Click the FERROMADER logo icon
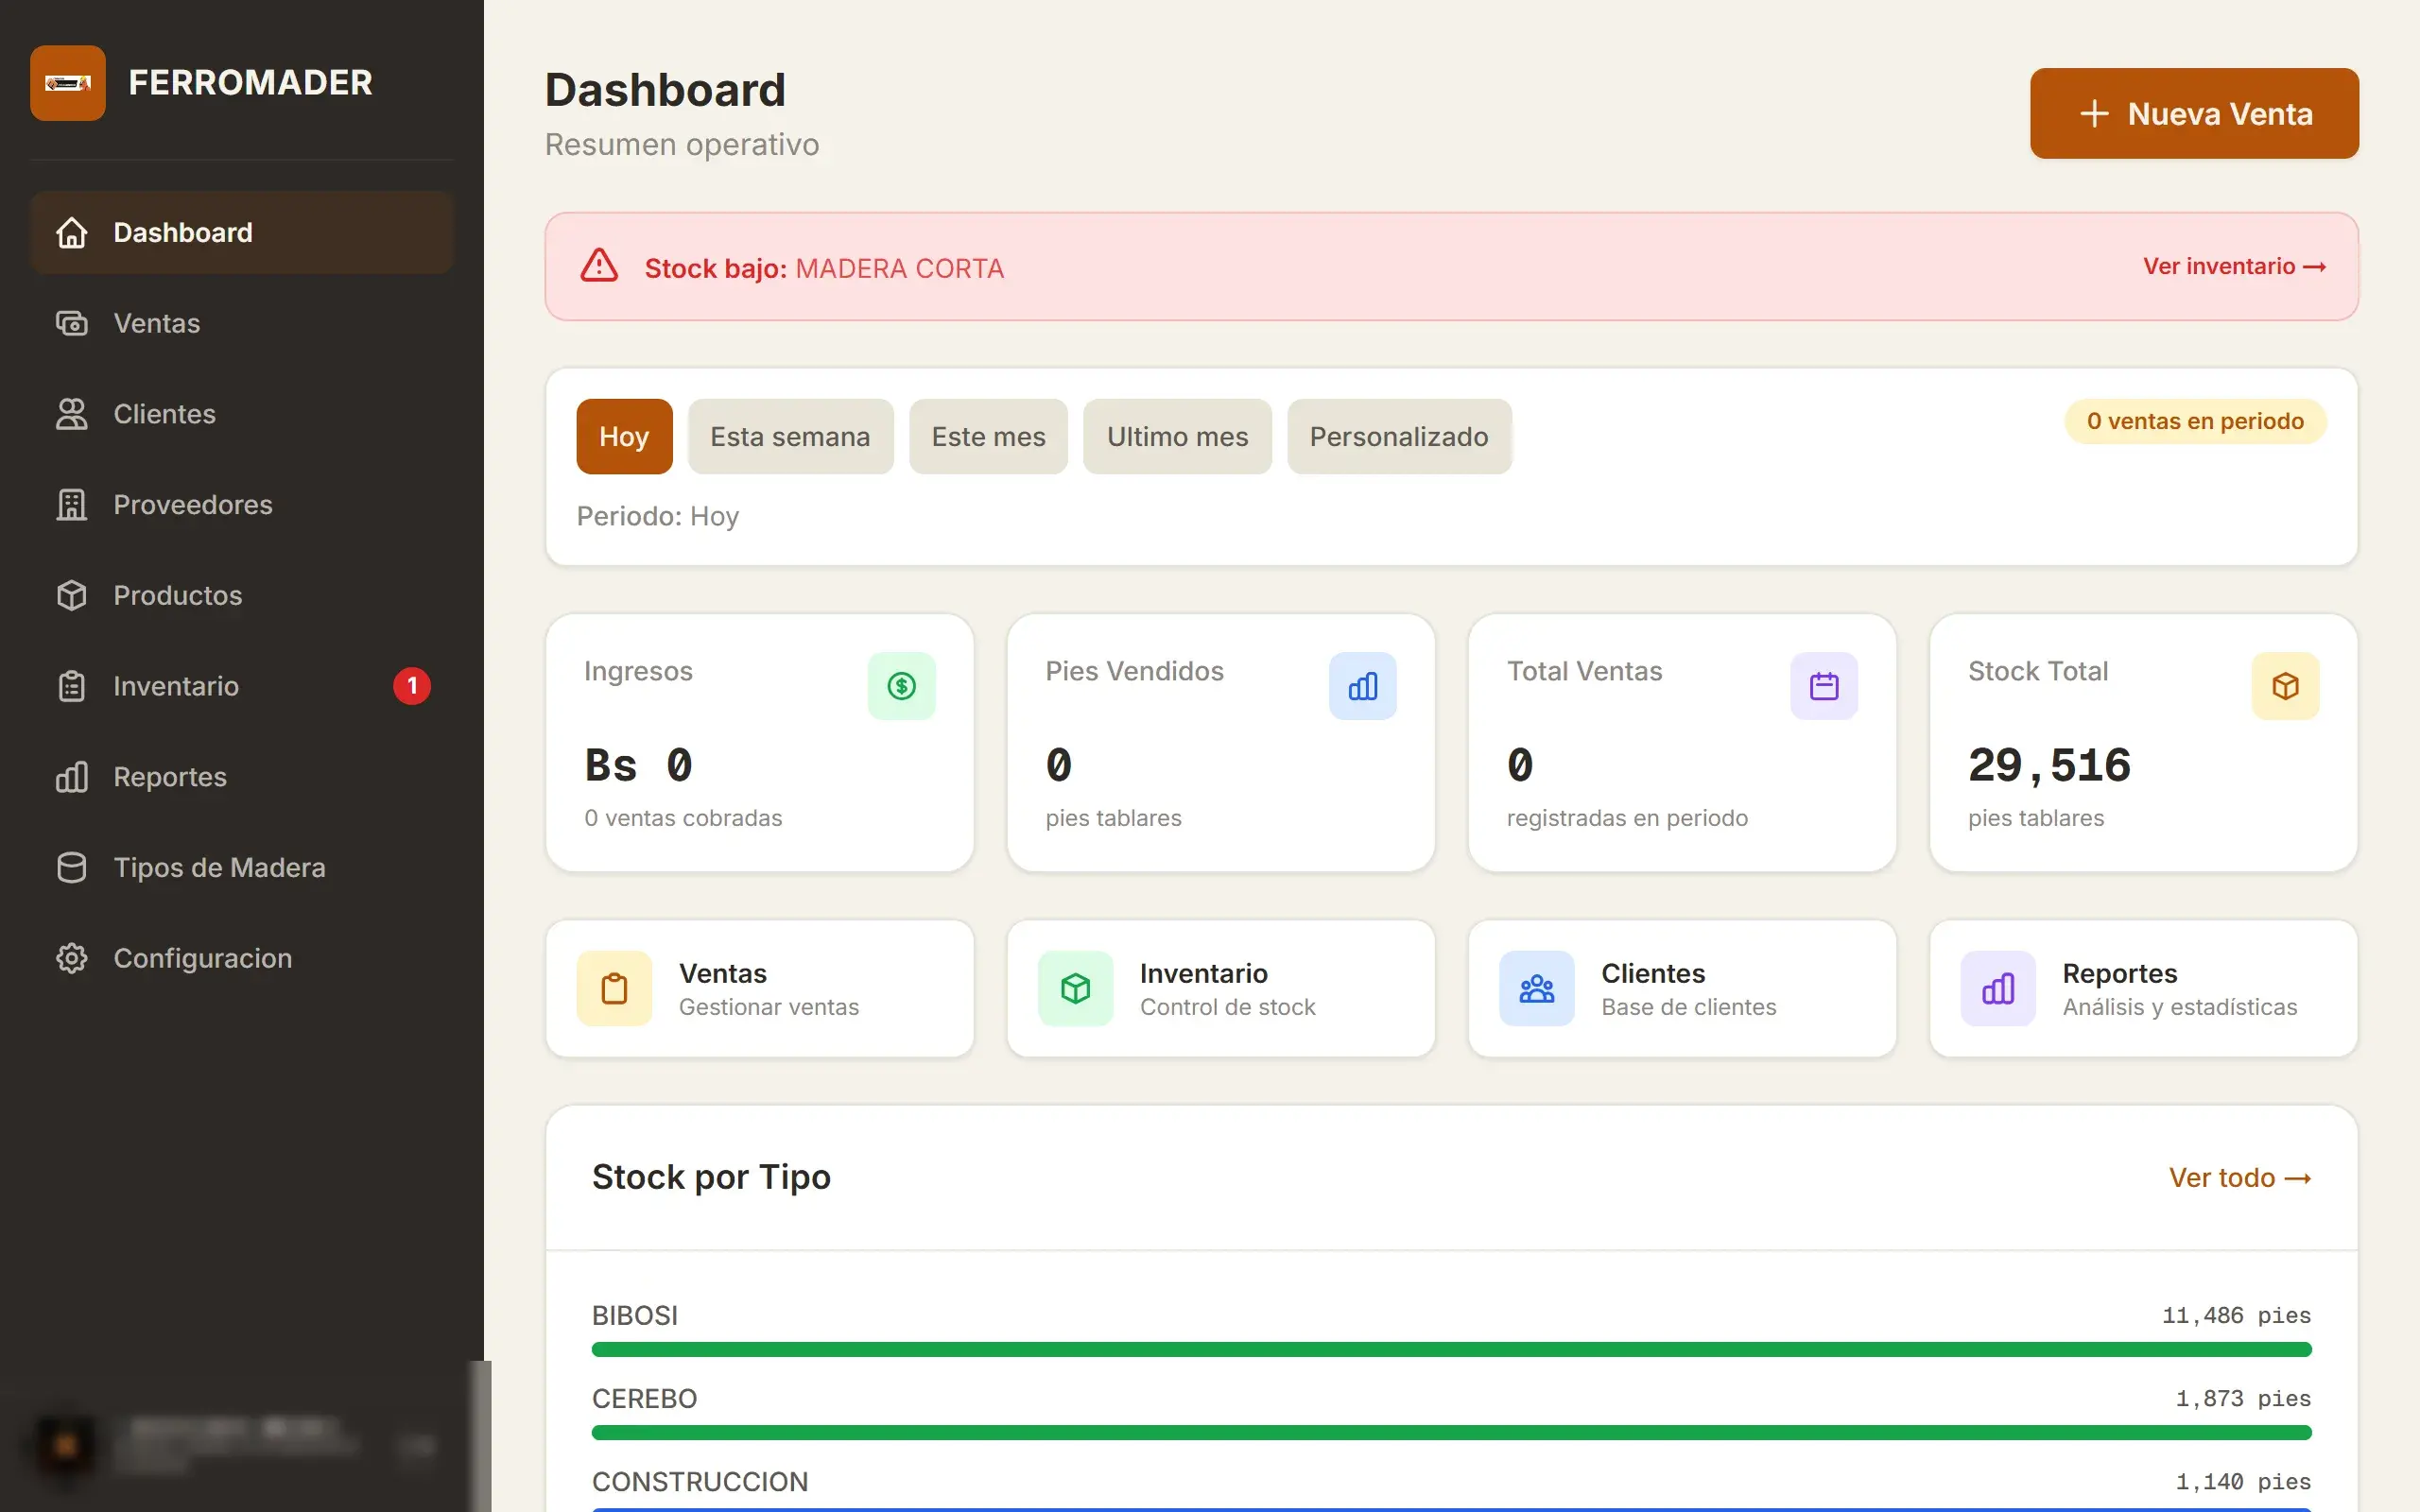 click(67, 83)
